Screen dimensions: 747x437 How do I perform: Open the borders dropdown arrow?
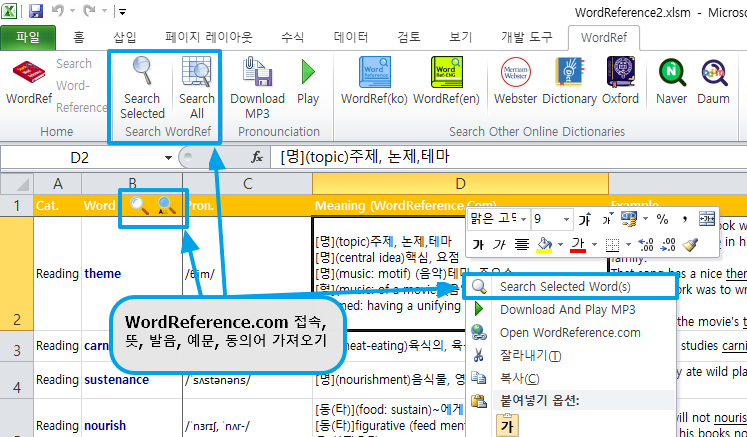[x=628, y=245]
